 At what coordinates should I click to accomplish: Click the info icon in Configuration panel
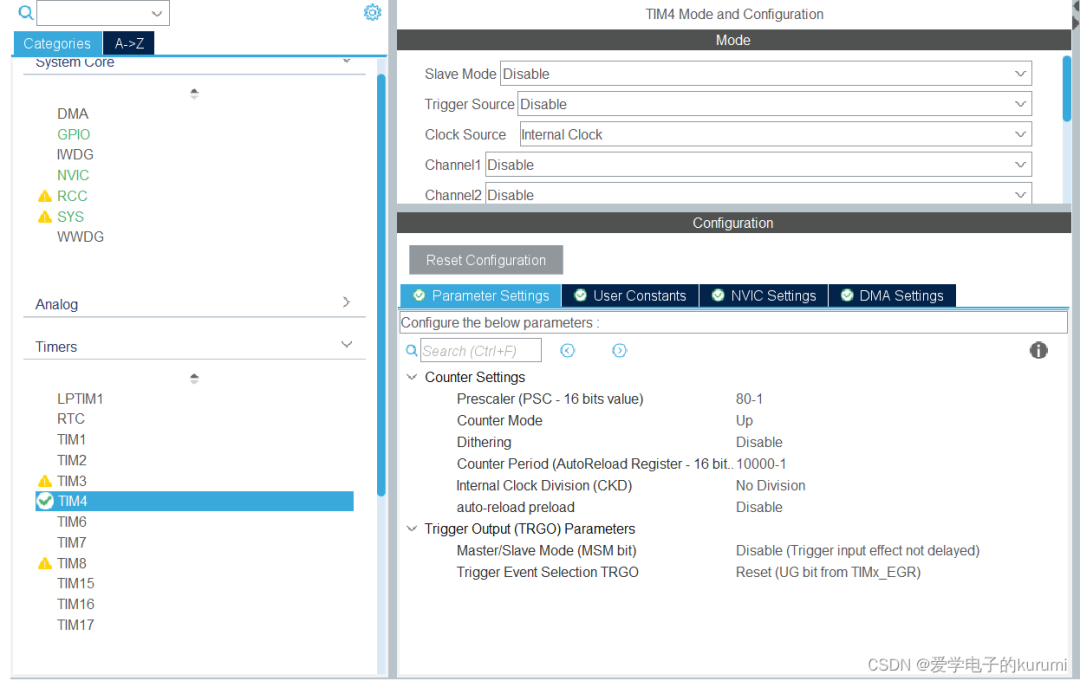[x=1038, y=350]
